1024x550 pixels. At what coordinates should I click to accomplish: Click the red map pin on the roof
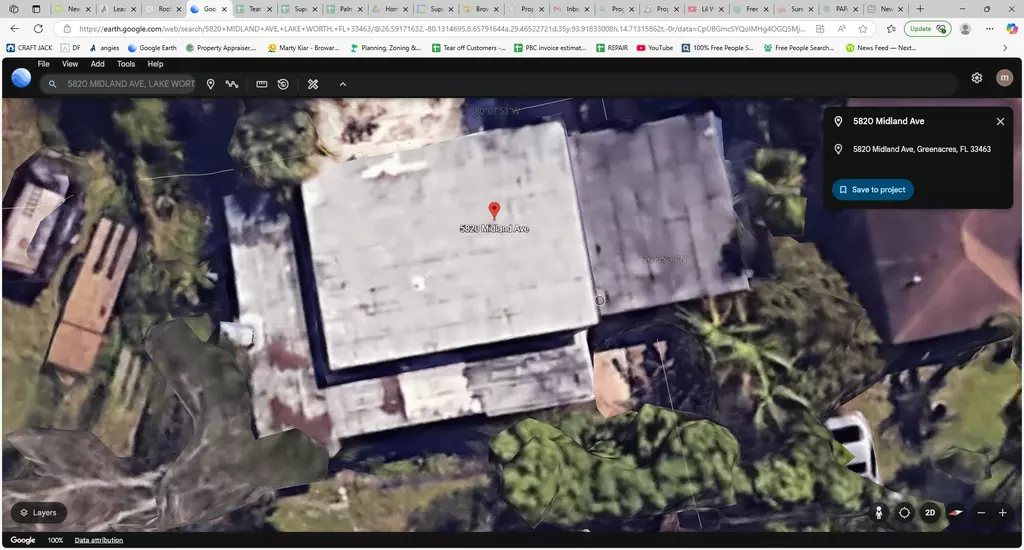click(x=494, y=210)
